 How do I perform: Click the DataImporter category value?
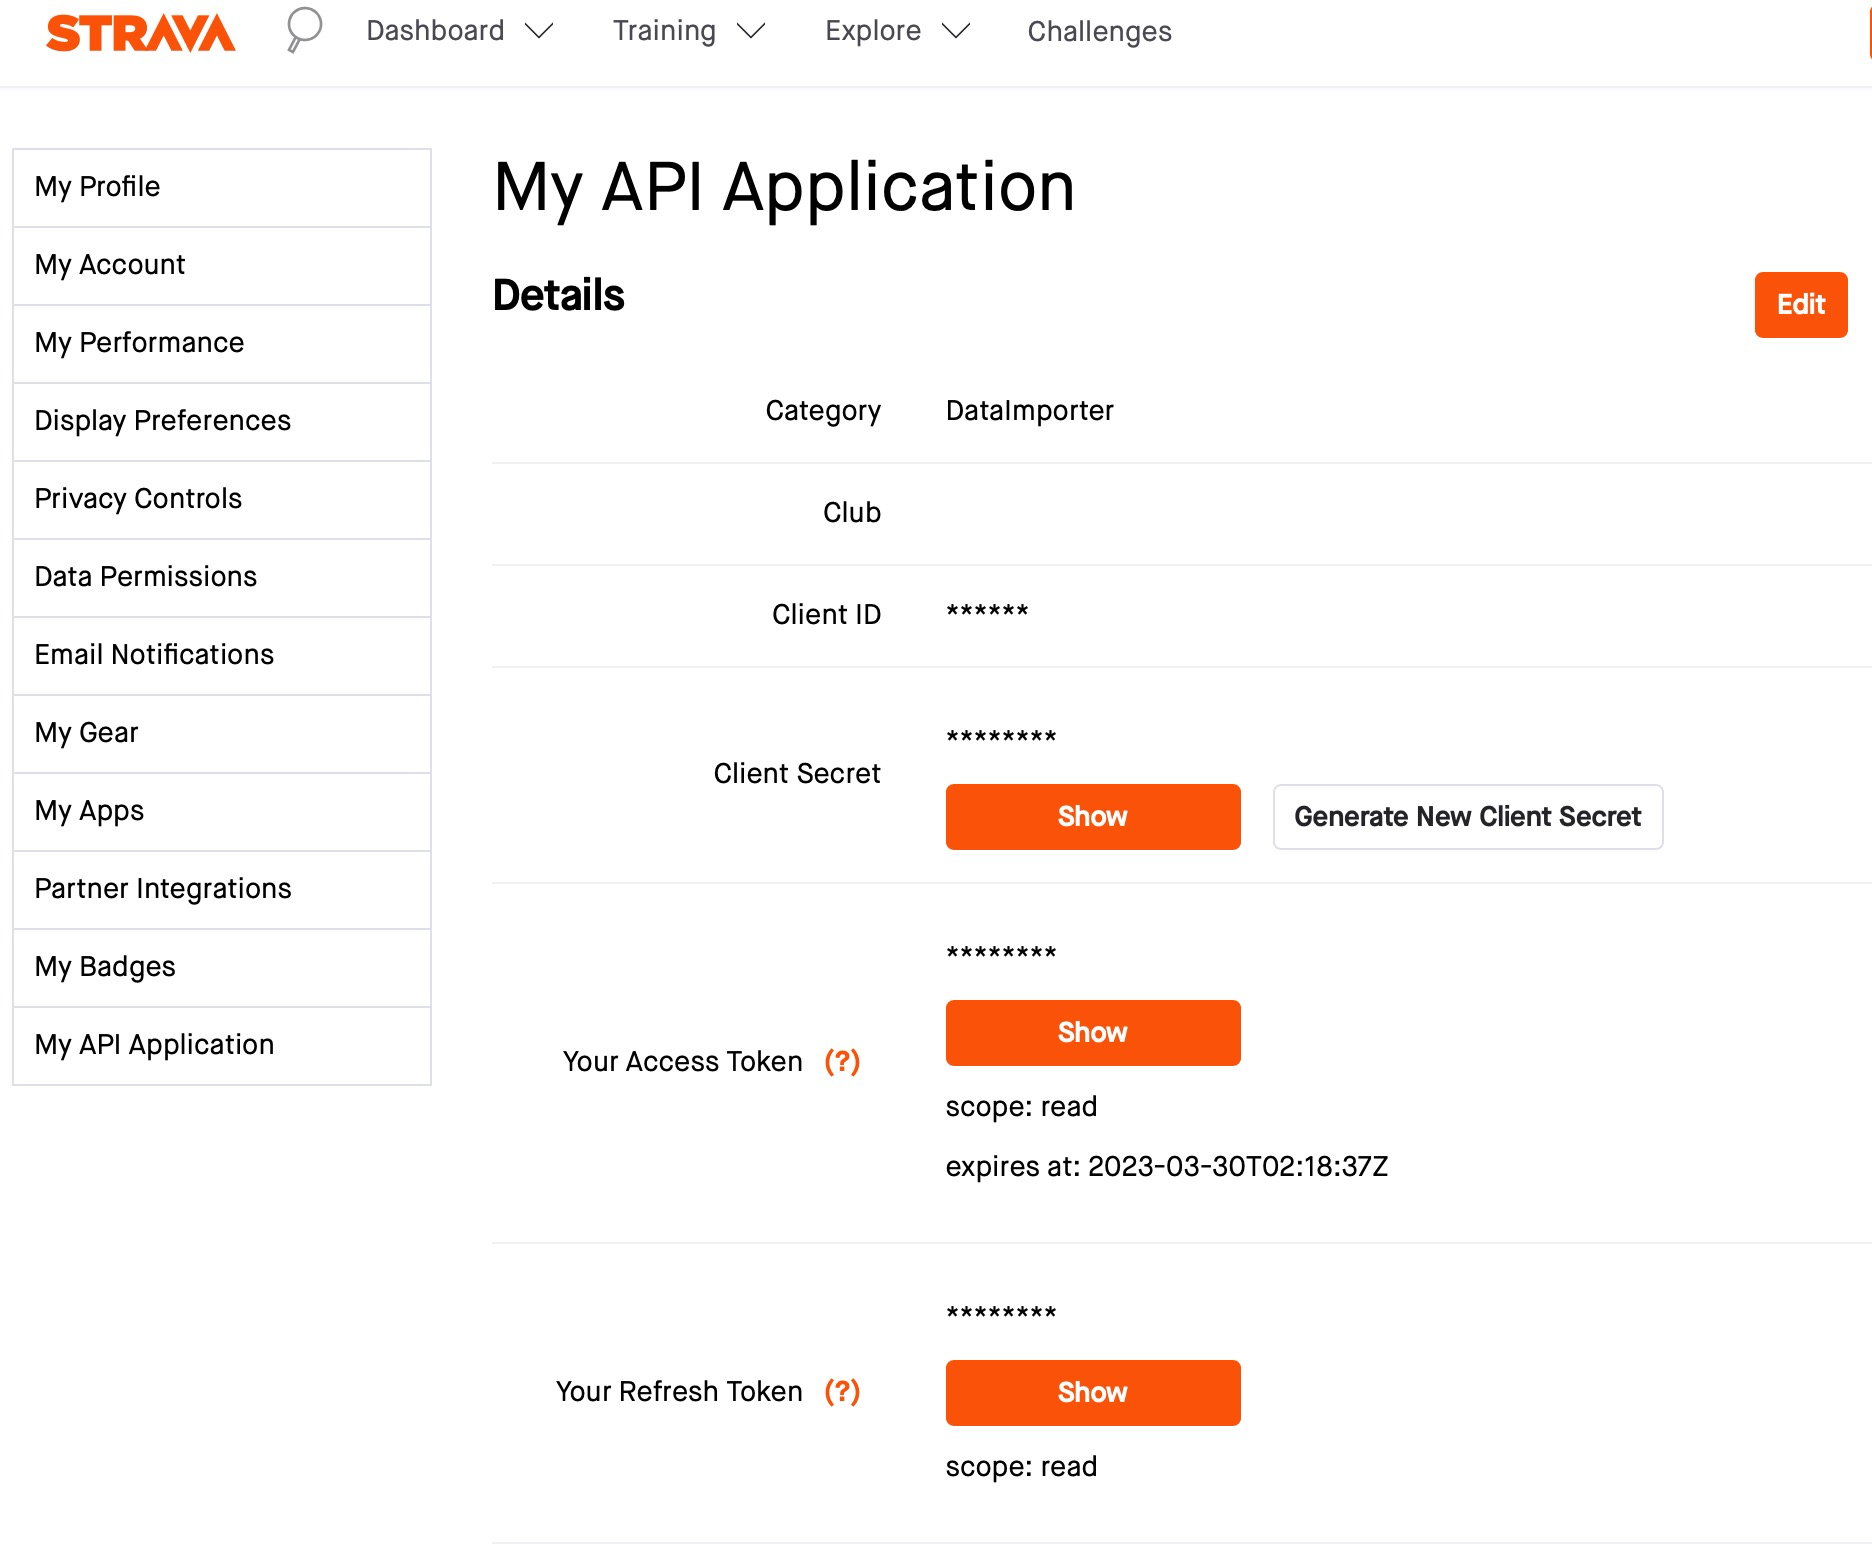1029,411
